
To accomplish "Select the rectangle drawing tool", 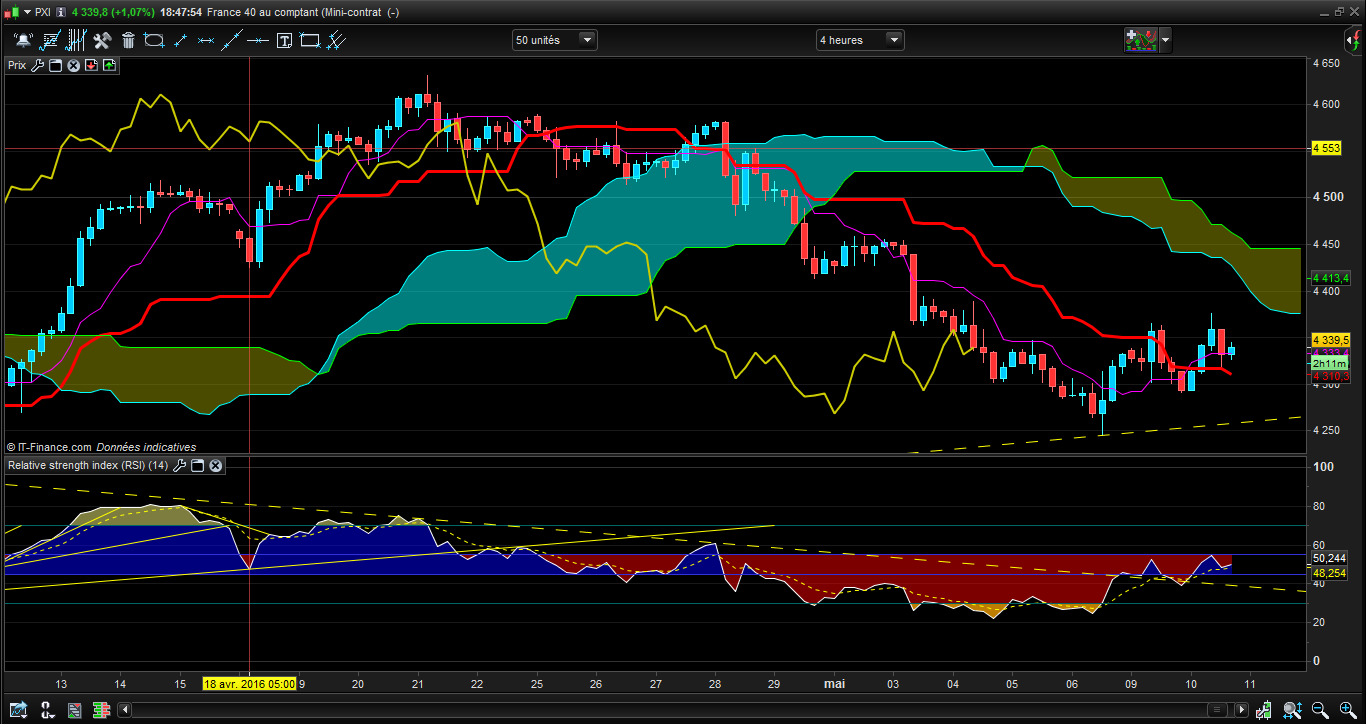I will pos(310,40).
